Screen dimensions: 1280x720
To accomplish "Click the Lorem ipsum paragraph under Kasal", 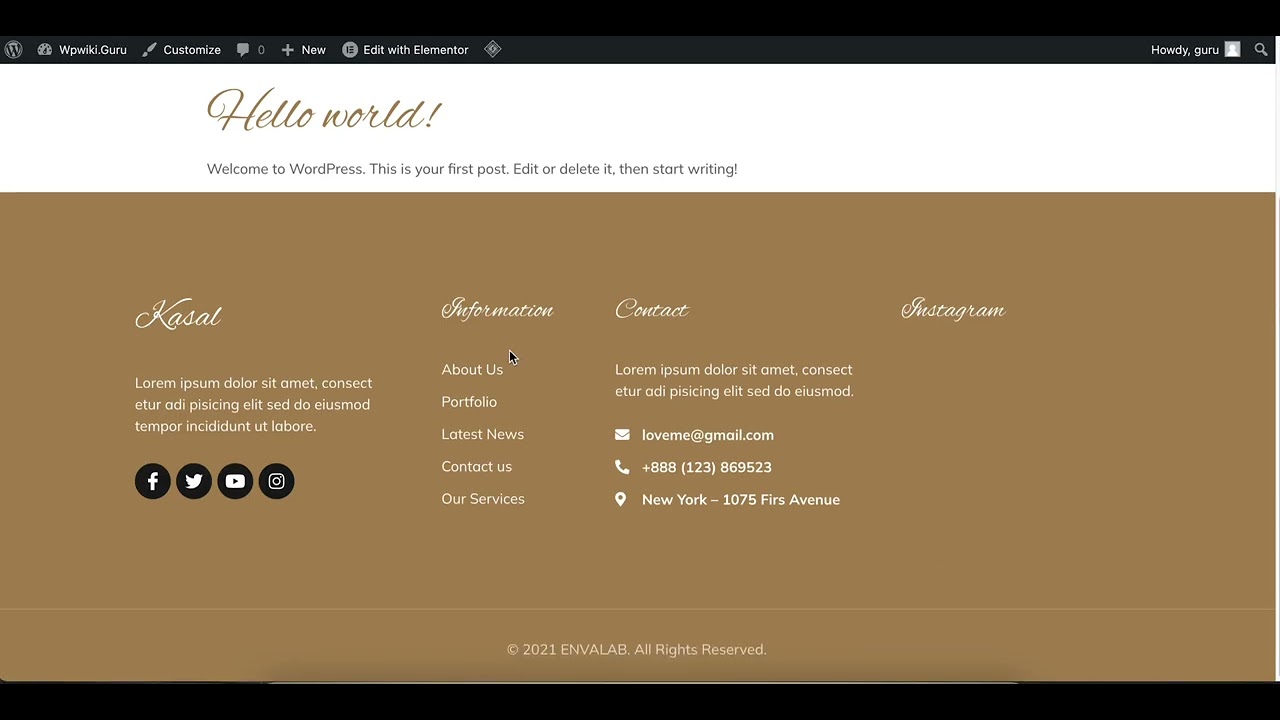I will click(x=253, y=404).
